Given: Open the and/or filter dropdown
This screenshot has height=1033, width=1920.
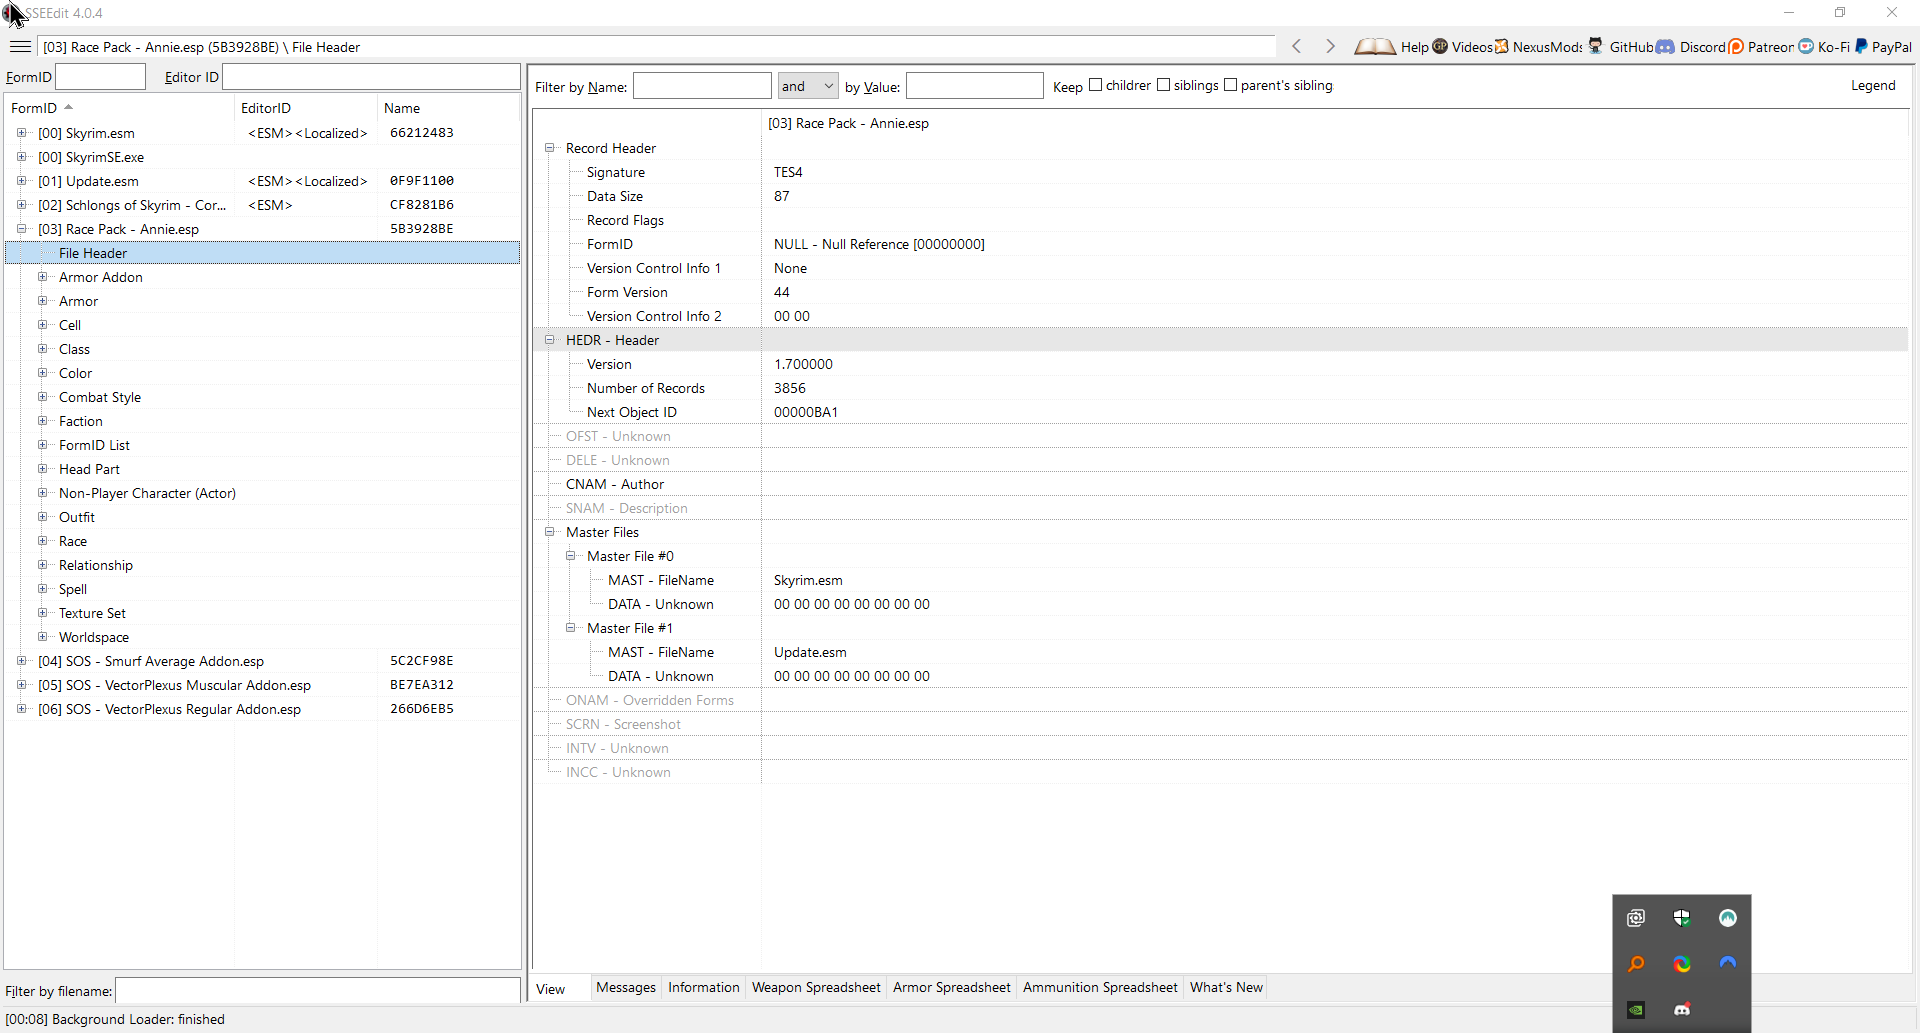Looking at the screenshot, I should pyautogui.click(x=808, y=86).
